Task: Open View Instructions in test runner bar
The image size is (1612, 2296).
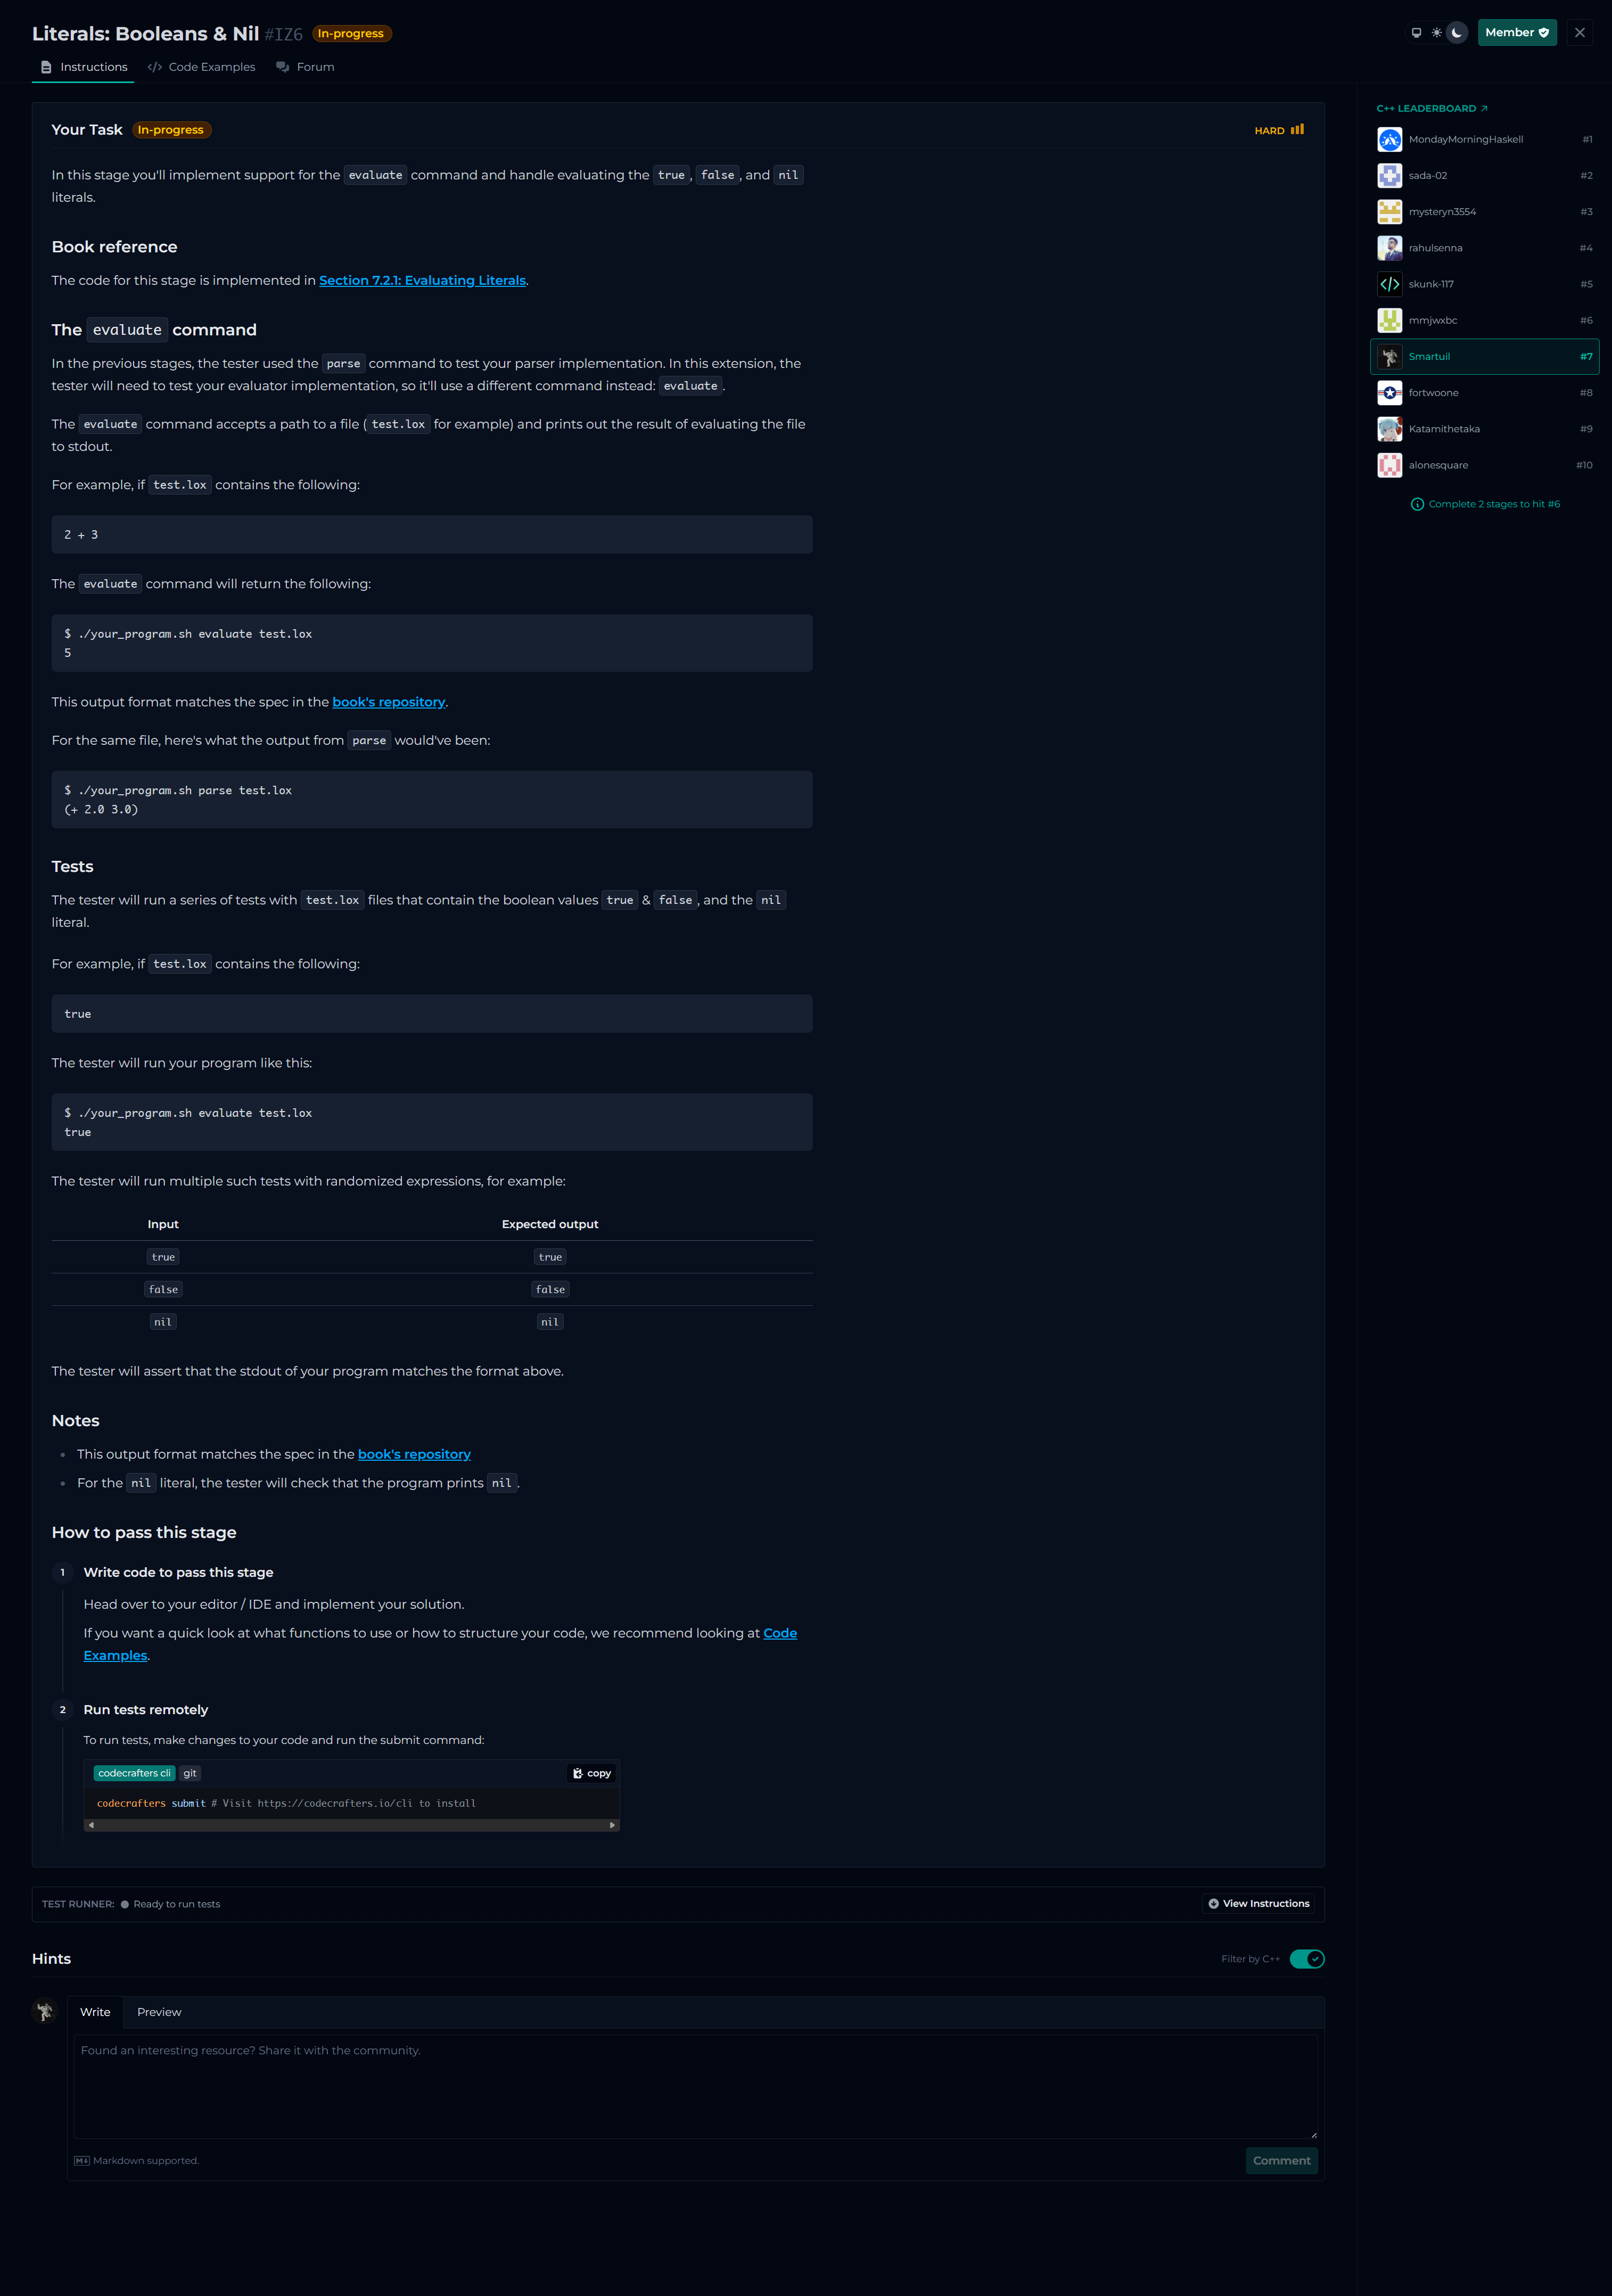Action: 1258,1904
